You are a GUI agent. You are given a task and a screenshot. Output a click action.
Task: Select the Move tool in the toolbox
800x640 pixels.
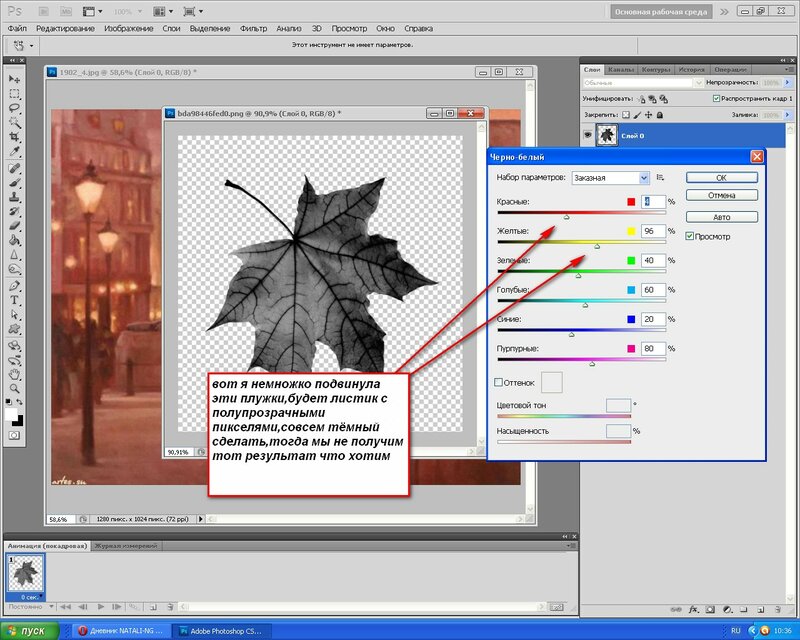pos(15,78)
